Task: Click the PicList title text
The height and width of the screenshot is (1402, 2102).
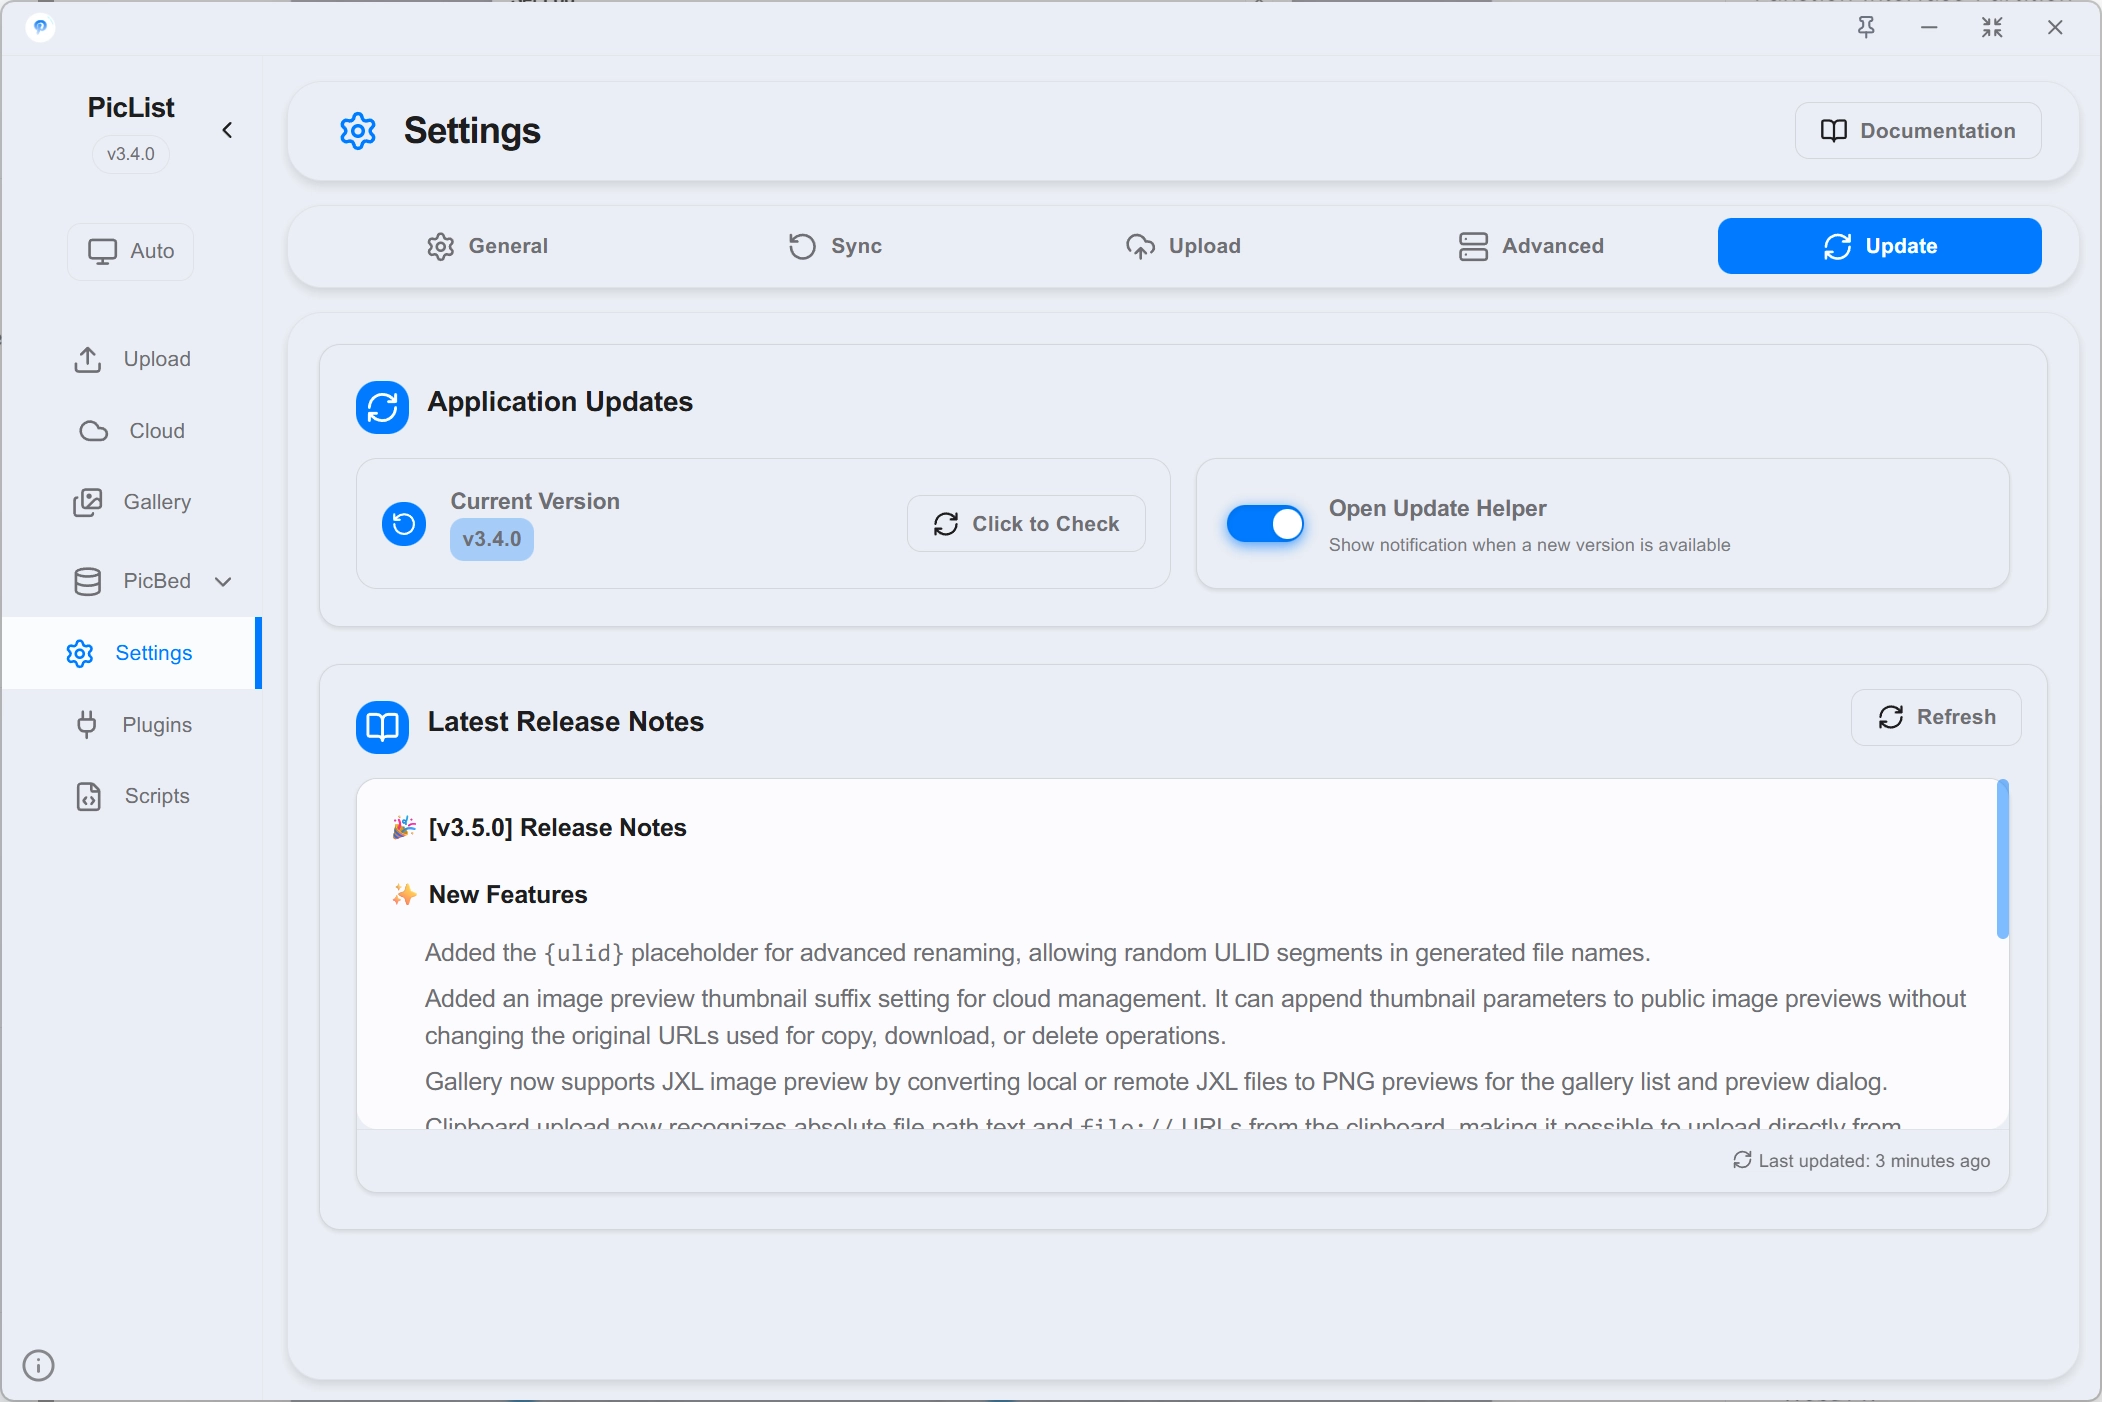Action: coord(131,108)
